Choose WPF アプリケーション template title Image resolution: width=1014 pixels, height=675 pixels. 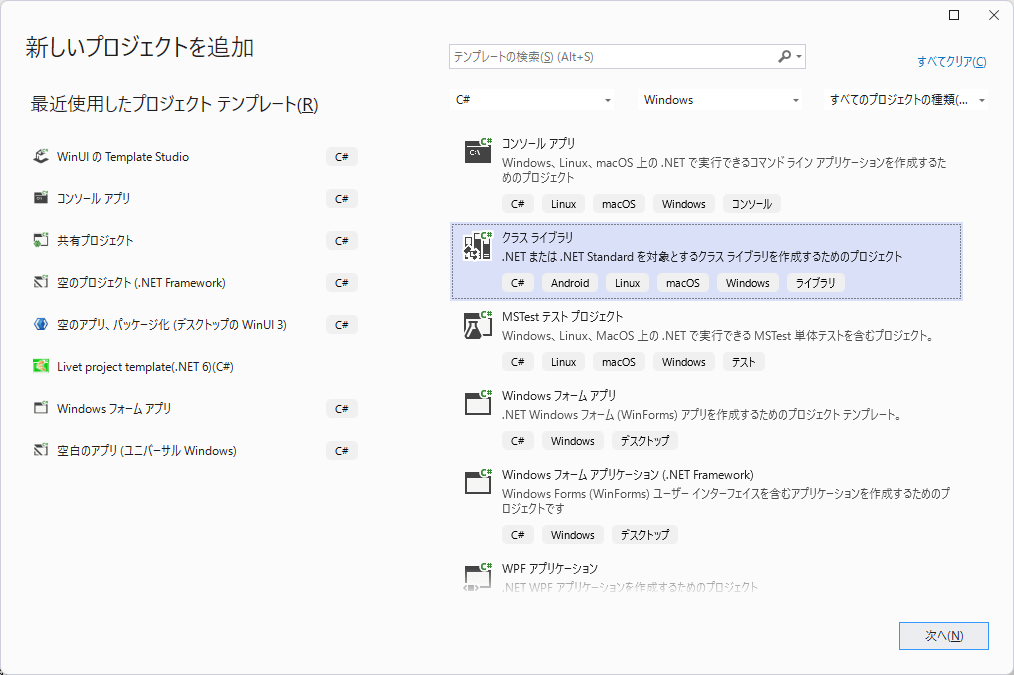tap(550, 568)
